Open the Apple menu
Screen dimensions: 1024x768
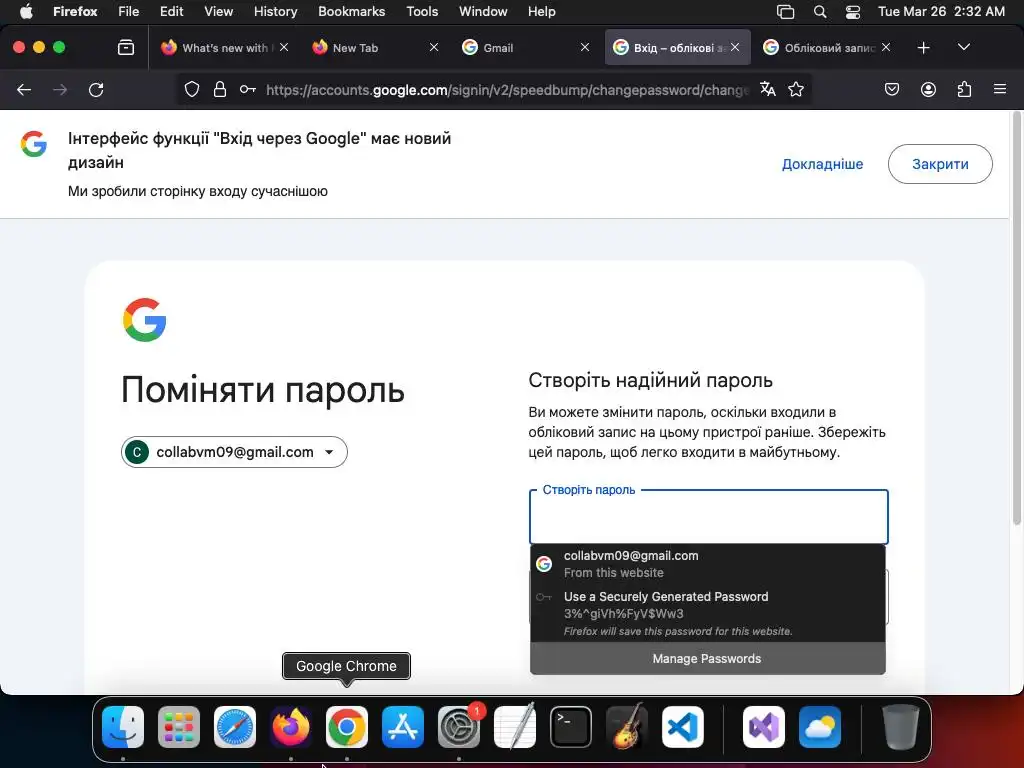[26, 11]
